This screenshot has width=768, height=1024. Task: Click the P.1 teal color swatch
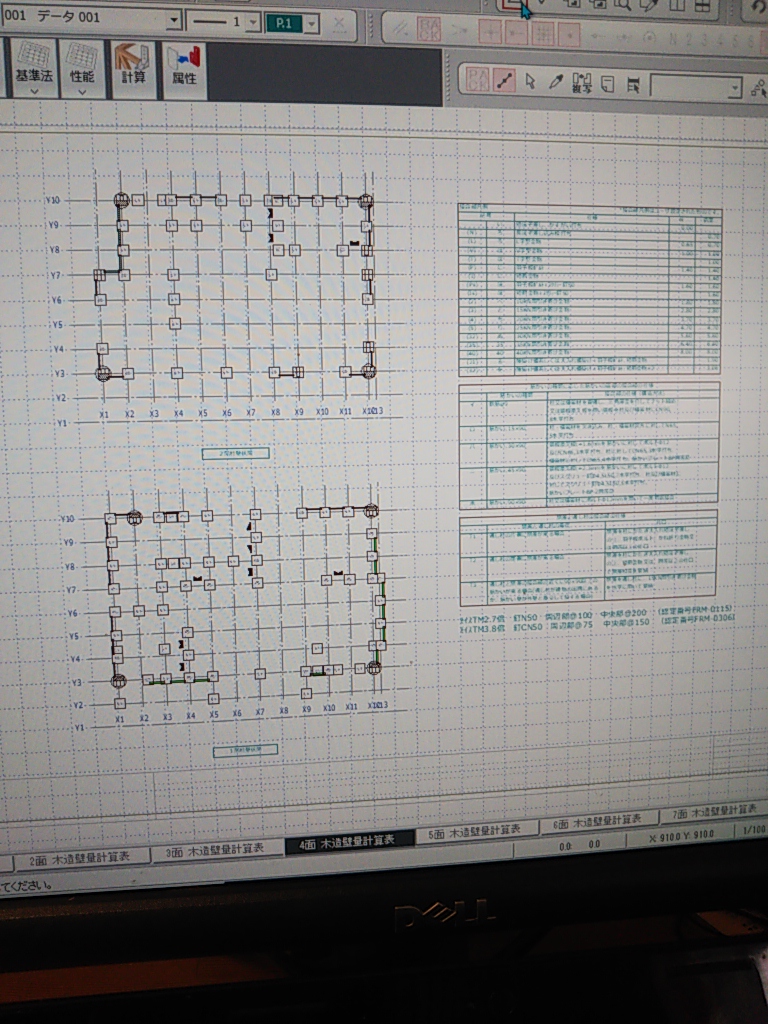click(285, 22)
